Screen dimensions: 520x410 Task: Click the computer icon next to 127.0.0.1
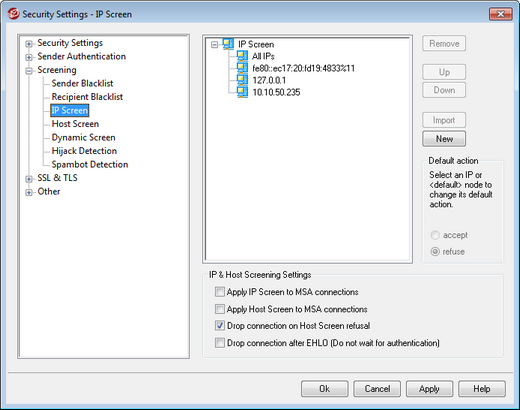pyautogui.click(x=242, y=80)
